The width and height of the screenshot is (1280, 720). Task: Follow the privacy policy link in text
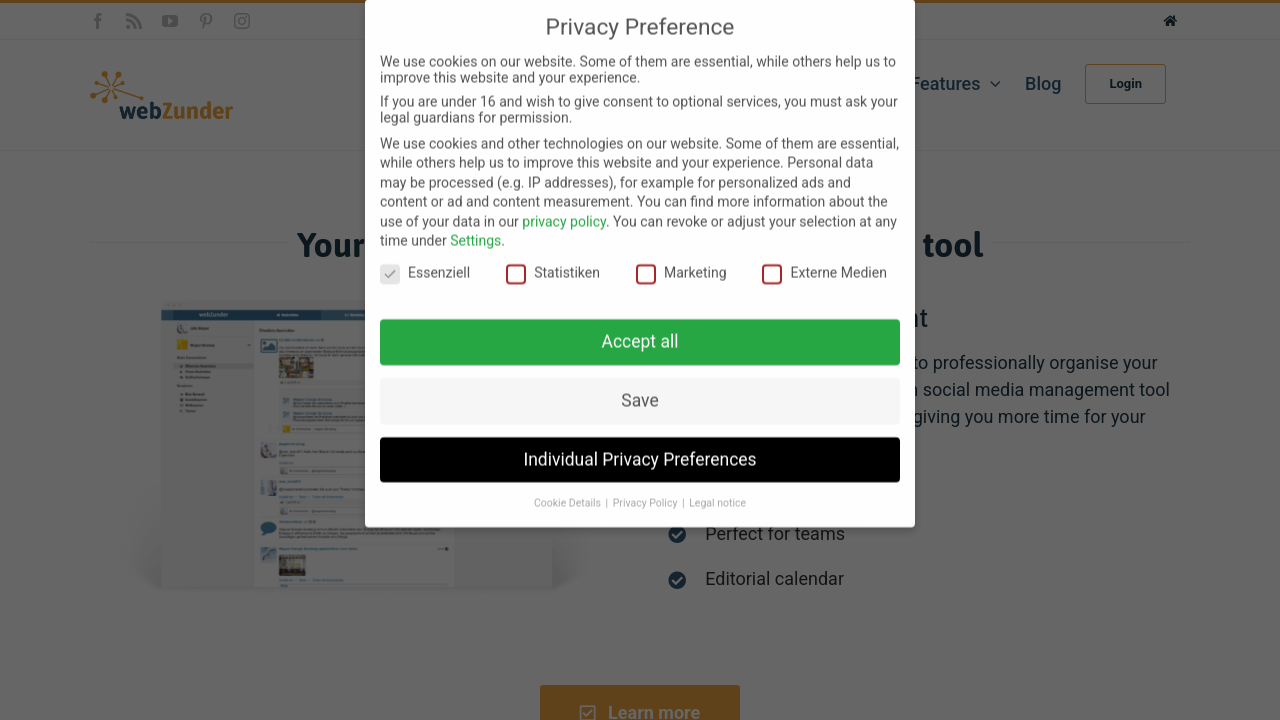point(564,222)
